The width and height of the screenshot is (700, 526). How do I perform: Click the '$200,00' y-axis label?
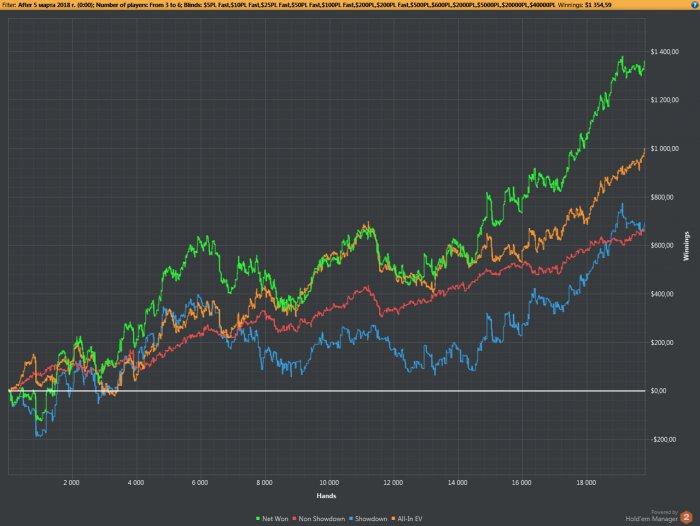pos(662,342)
